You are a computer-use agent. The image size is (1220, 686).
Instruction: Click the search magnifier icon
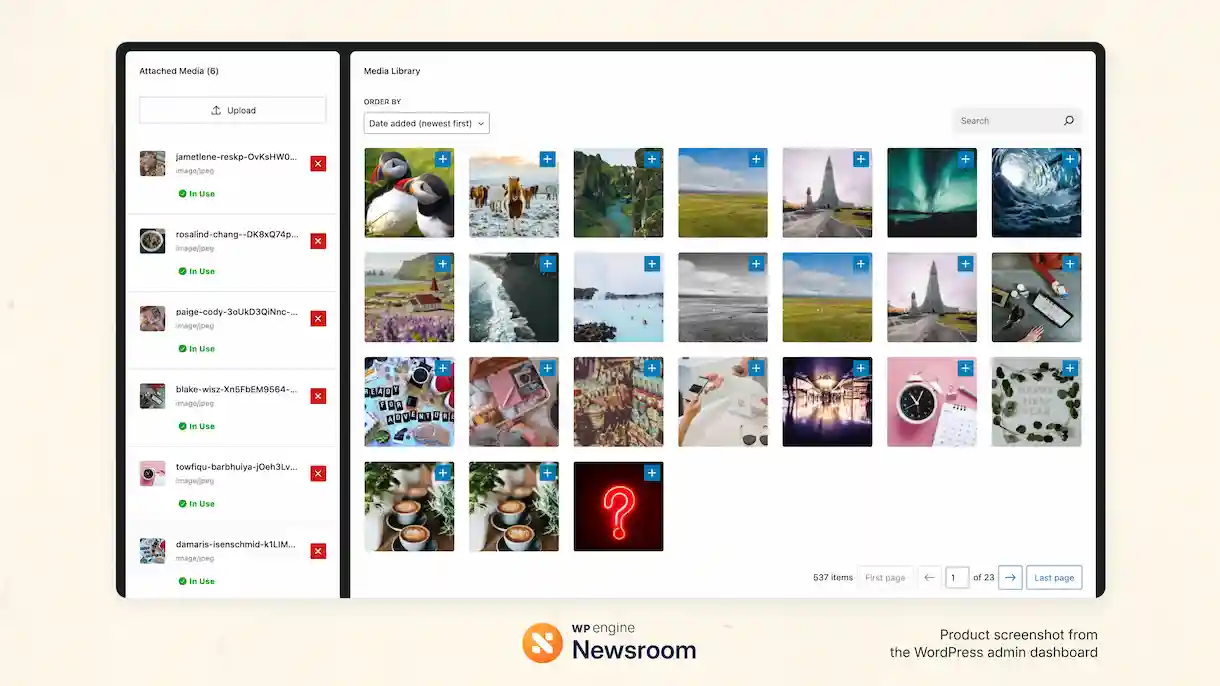(x=1069, y=120)
